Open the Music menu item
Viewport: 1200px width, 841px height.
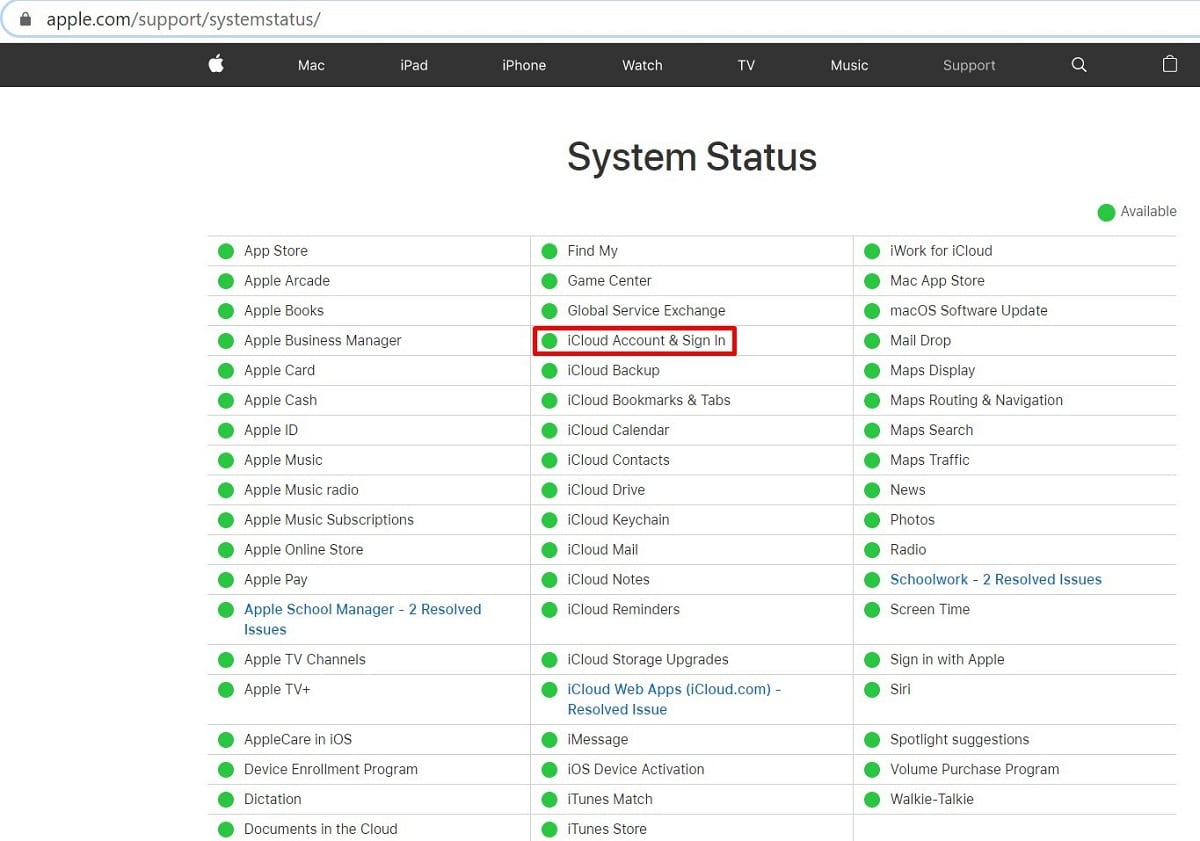(849, 65)
